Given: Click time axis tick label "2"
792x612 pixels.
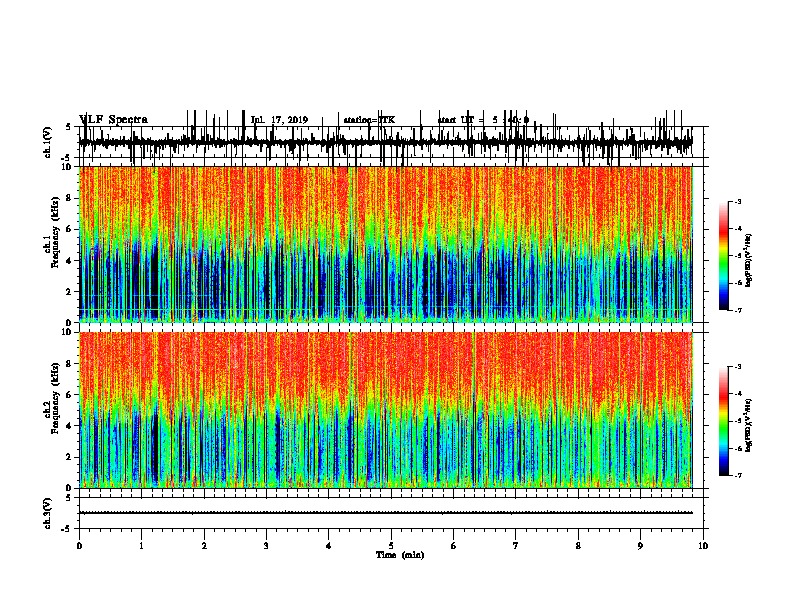Looking at the screenshot, I should (x=204, y=546).
